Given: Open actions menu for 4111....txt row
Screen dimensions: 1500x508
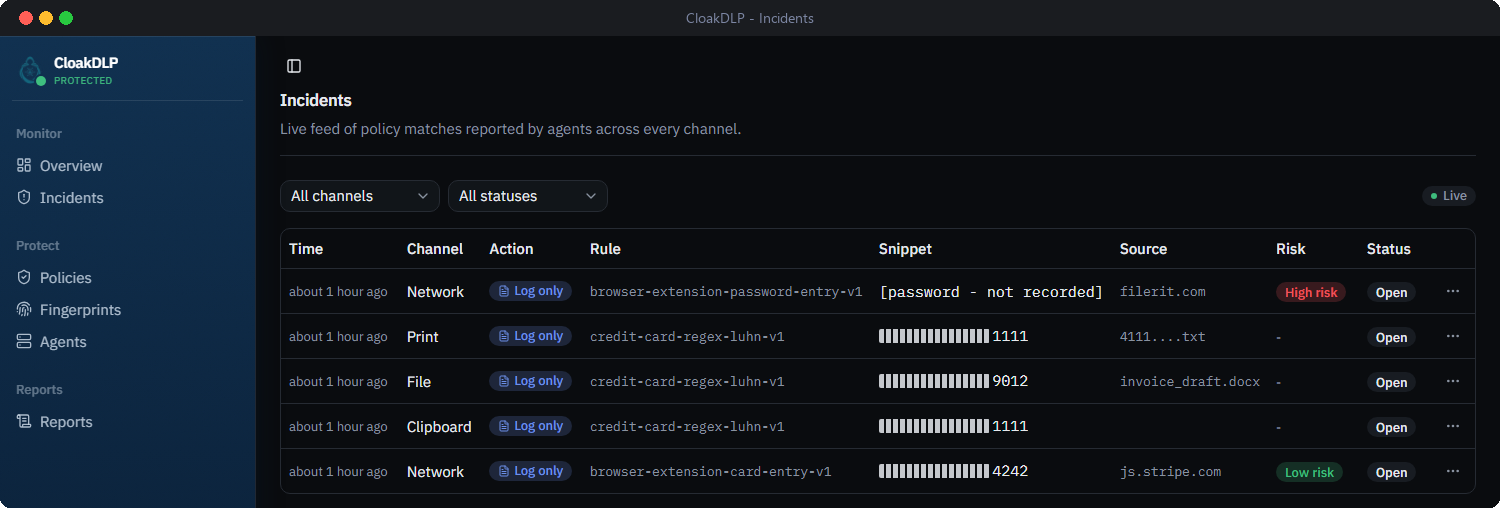Looking at the screenshot, I should [1453, 336].
